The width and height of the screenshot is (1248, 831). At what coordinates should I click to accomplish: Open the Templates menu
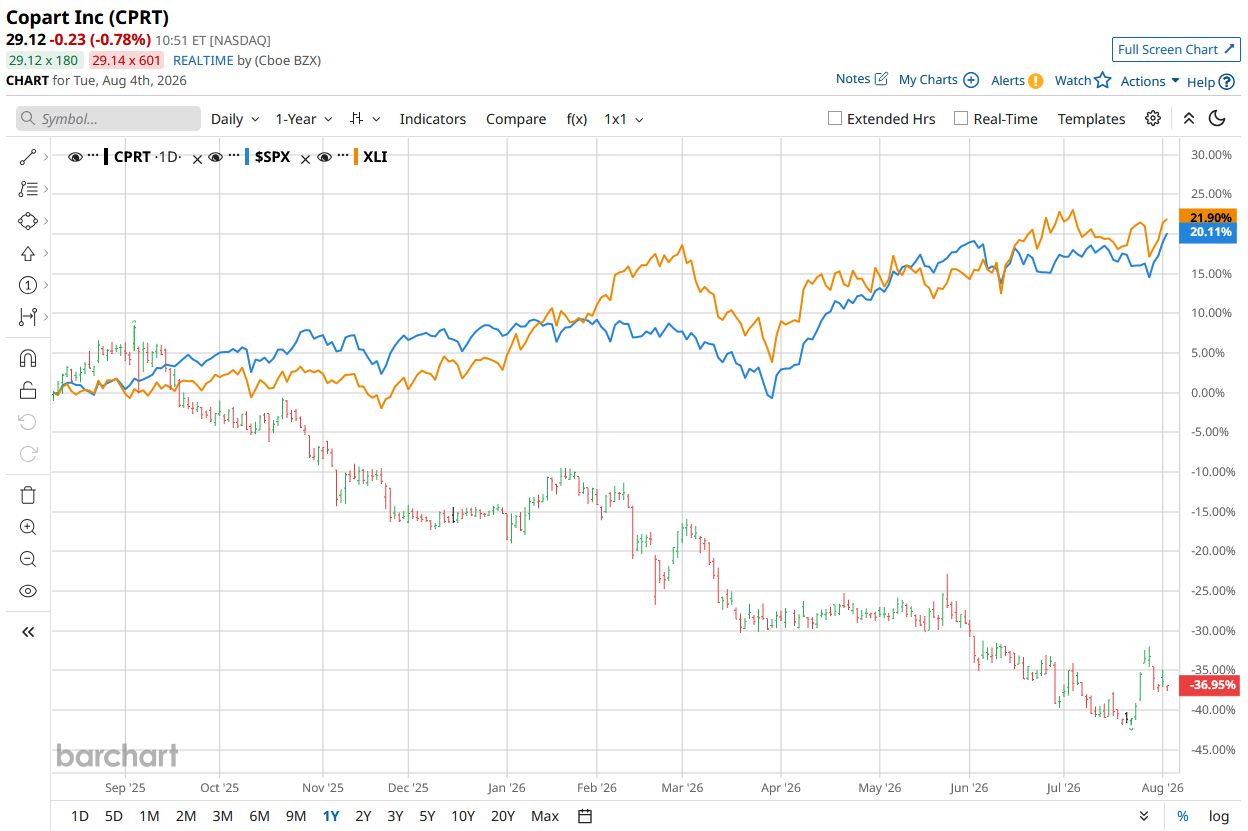pos(1091,119)
